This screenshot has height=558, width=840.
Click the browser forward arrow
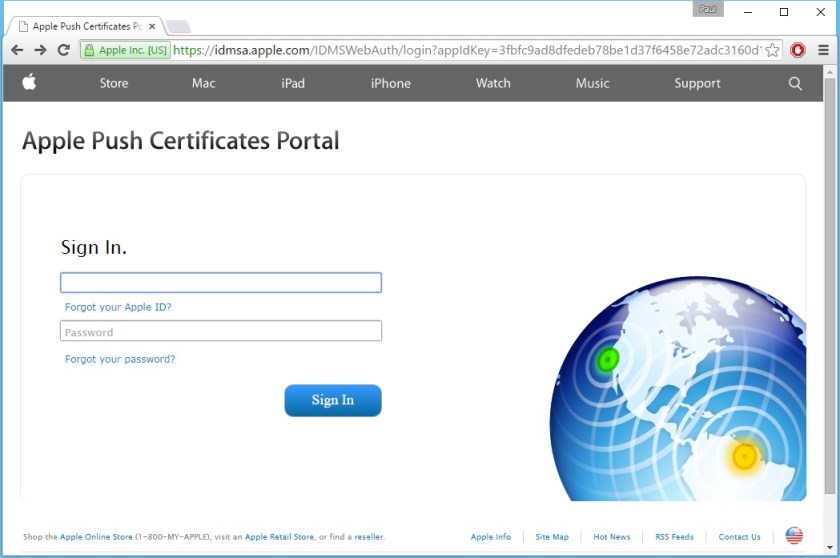tap(40, 50)
